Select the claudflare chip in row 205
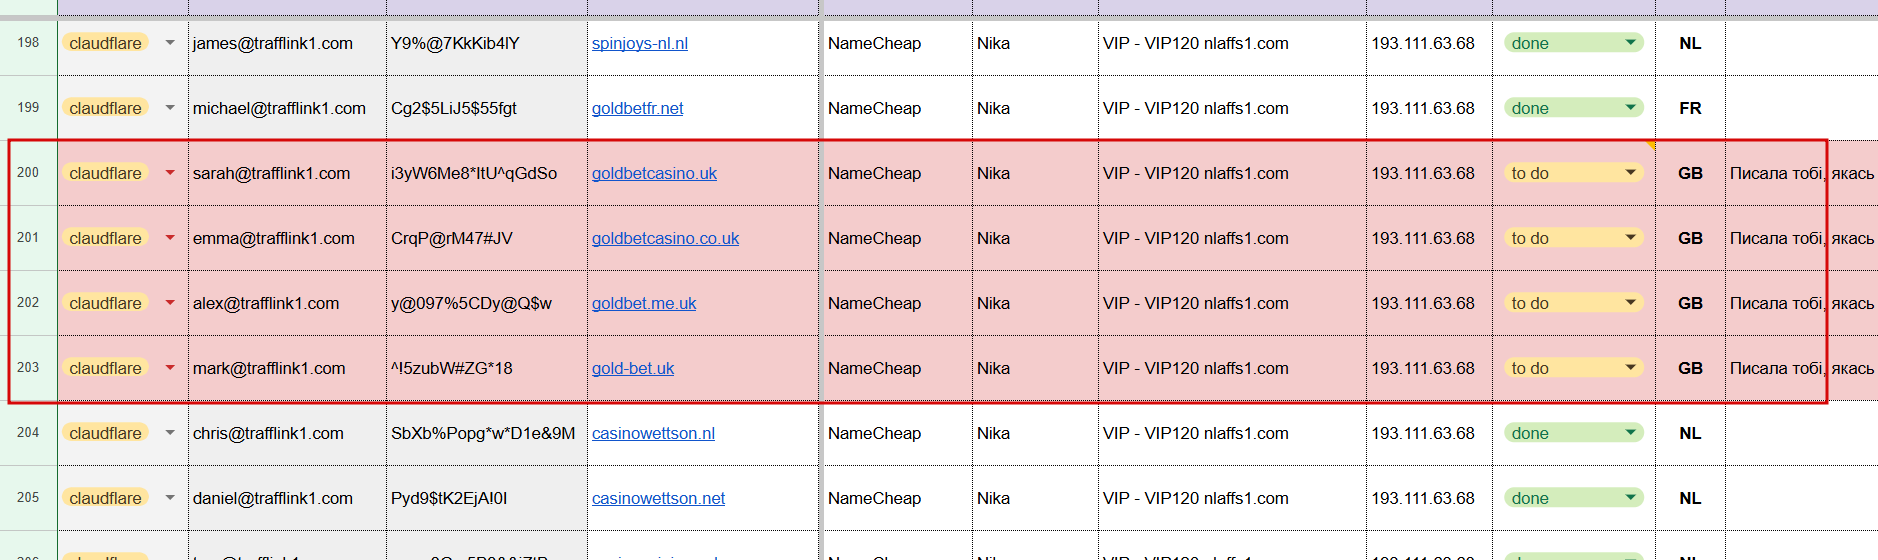Image resolution: width=1878 pixels, height=560 pixels. pyautogui.click(x=105, y=498)
